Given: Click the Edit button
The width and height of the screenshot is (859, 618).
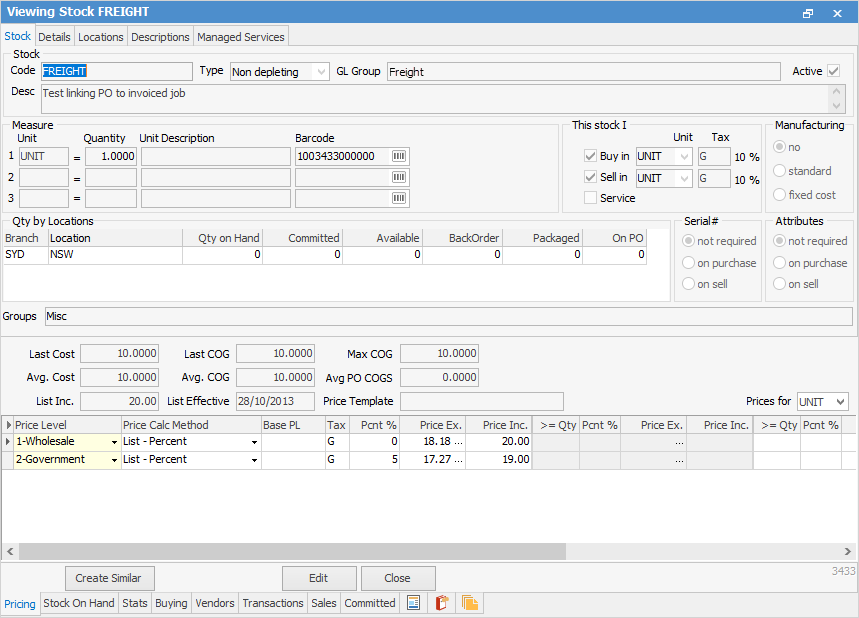Looking at the screenshot, I should click(x=319, y=578).
